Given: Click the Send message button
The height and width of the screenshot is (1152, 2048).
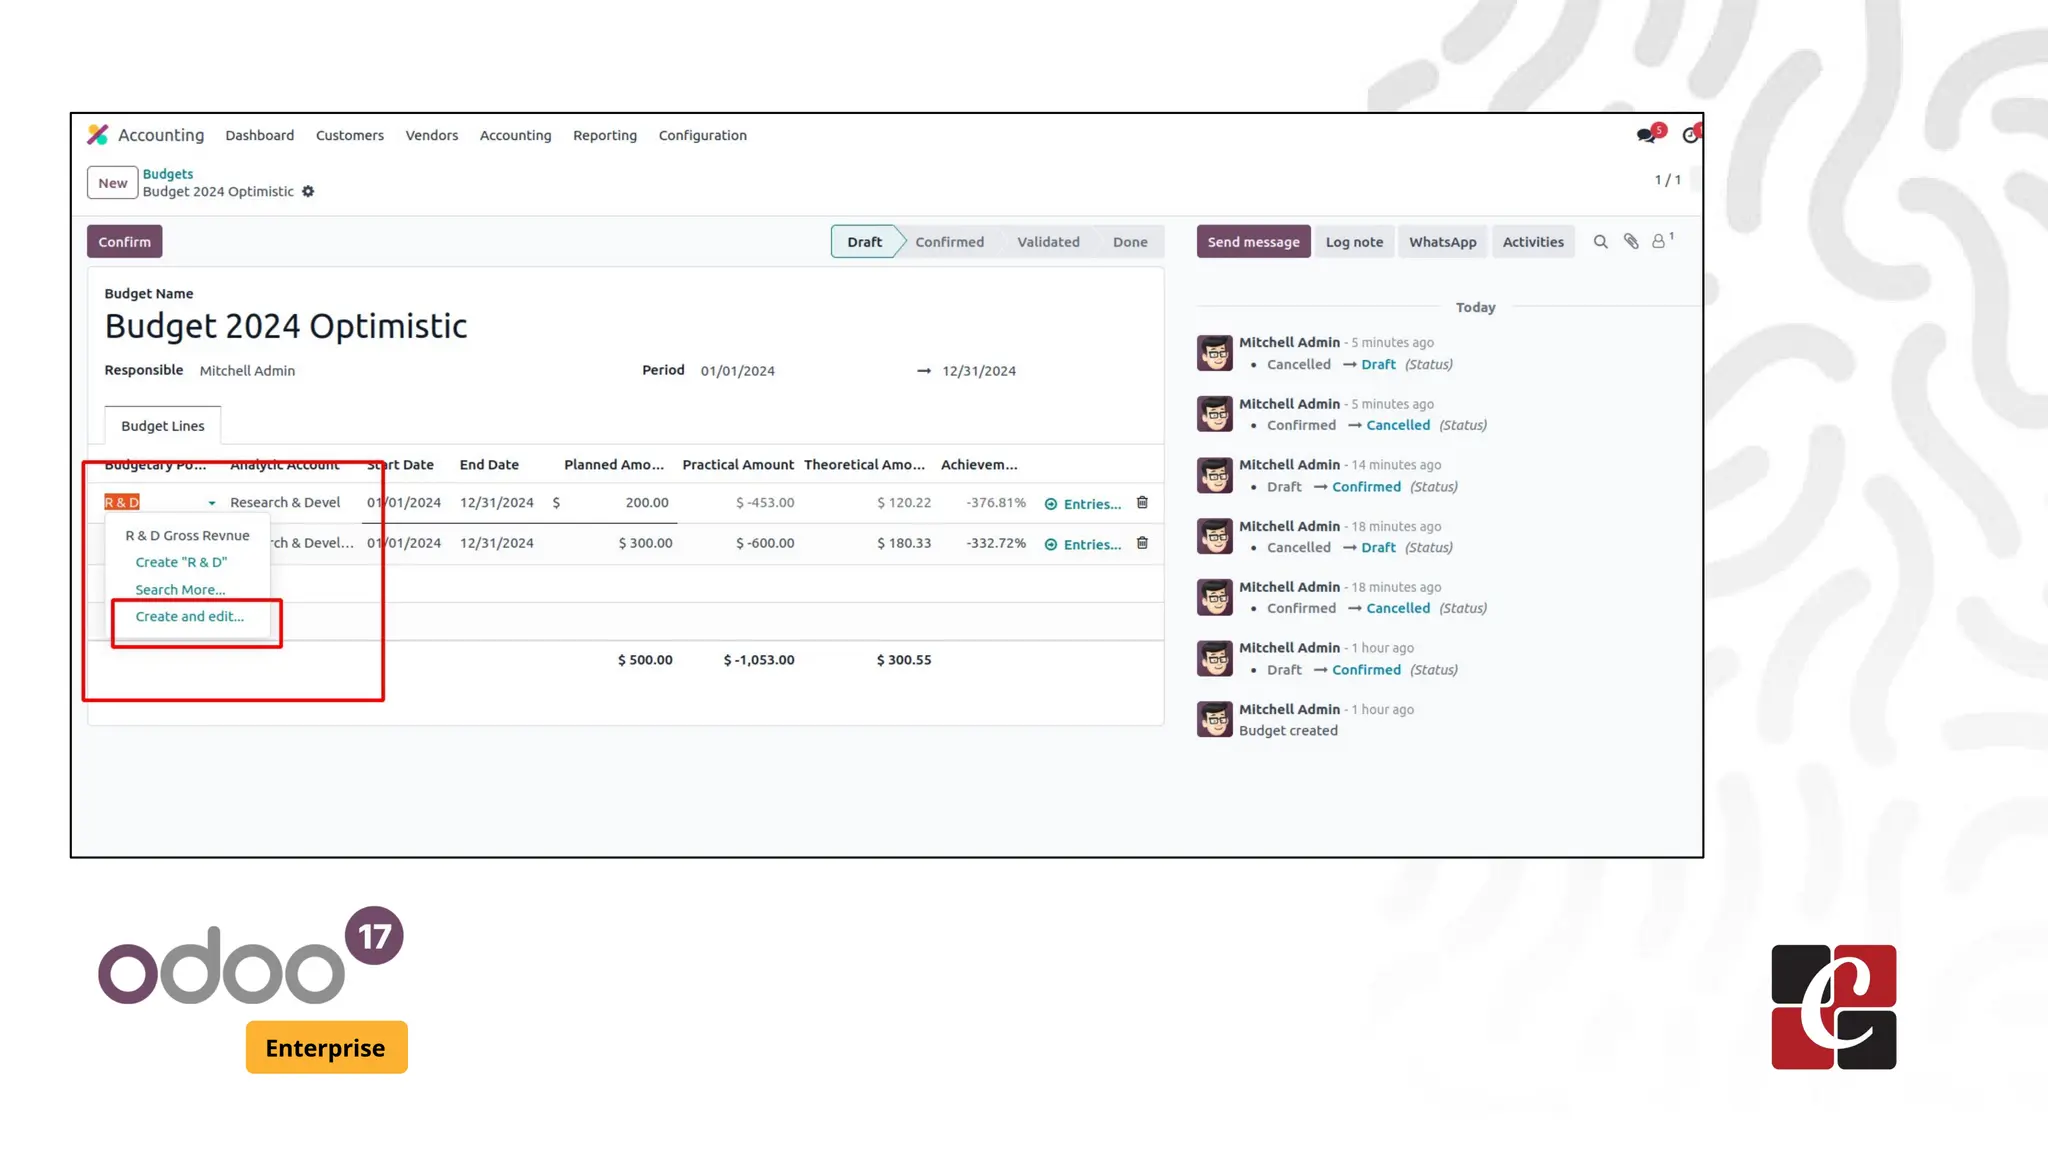Looking at the screenshot, I should (1253, 242).
